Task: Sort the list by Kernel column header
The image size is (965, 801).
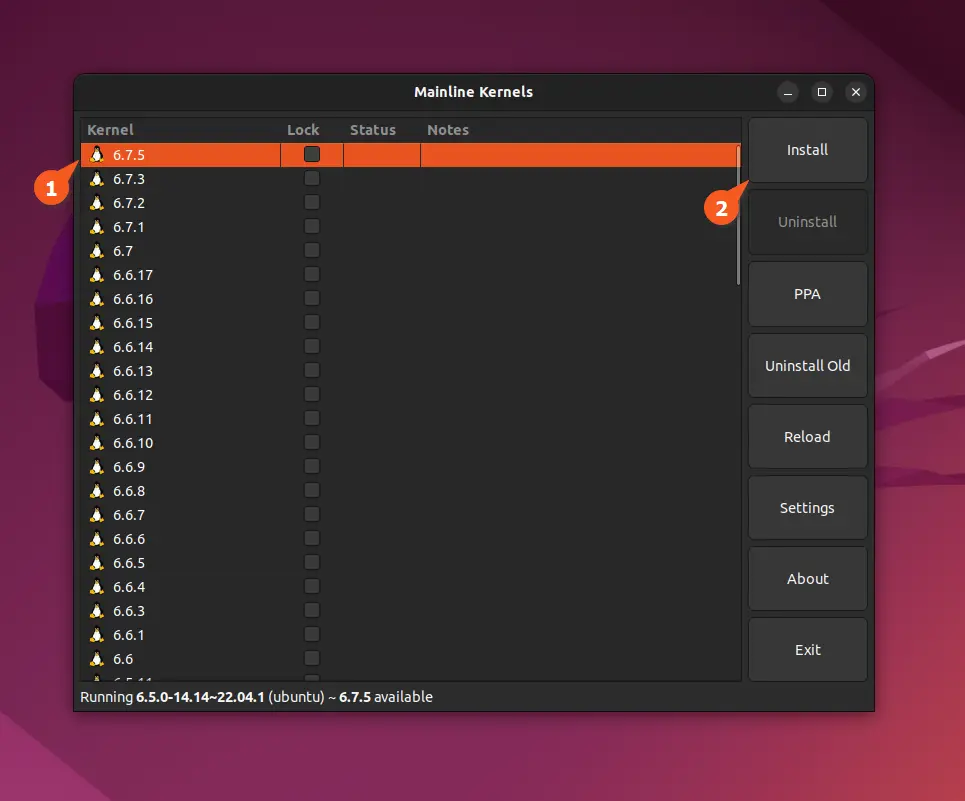Action: [x=110, y=130]
